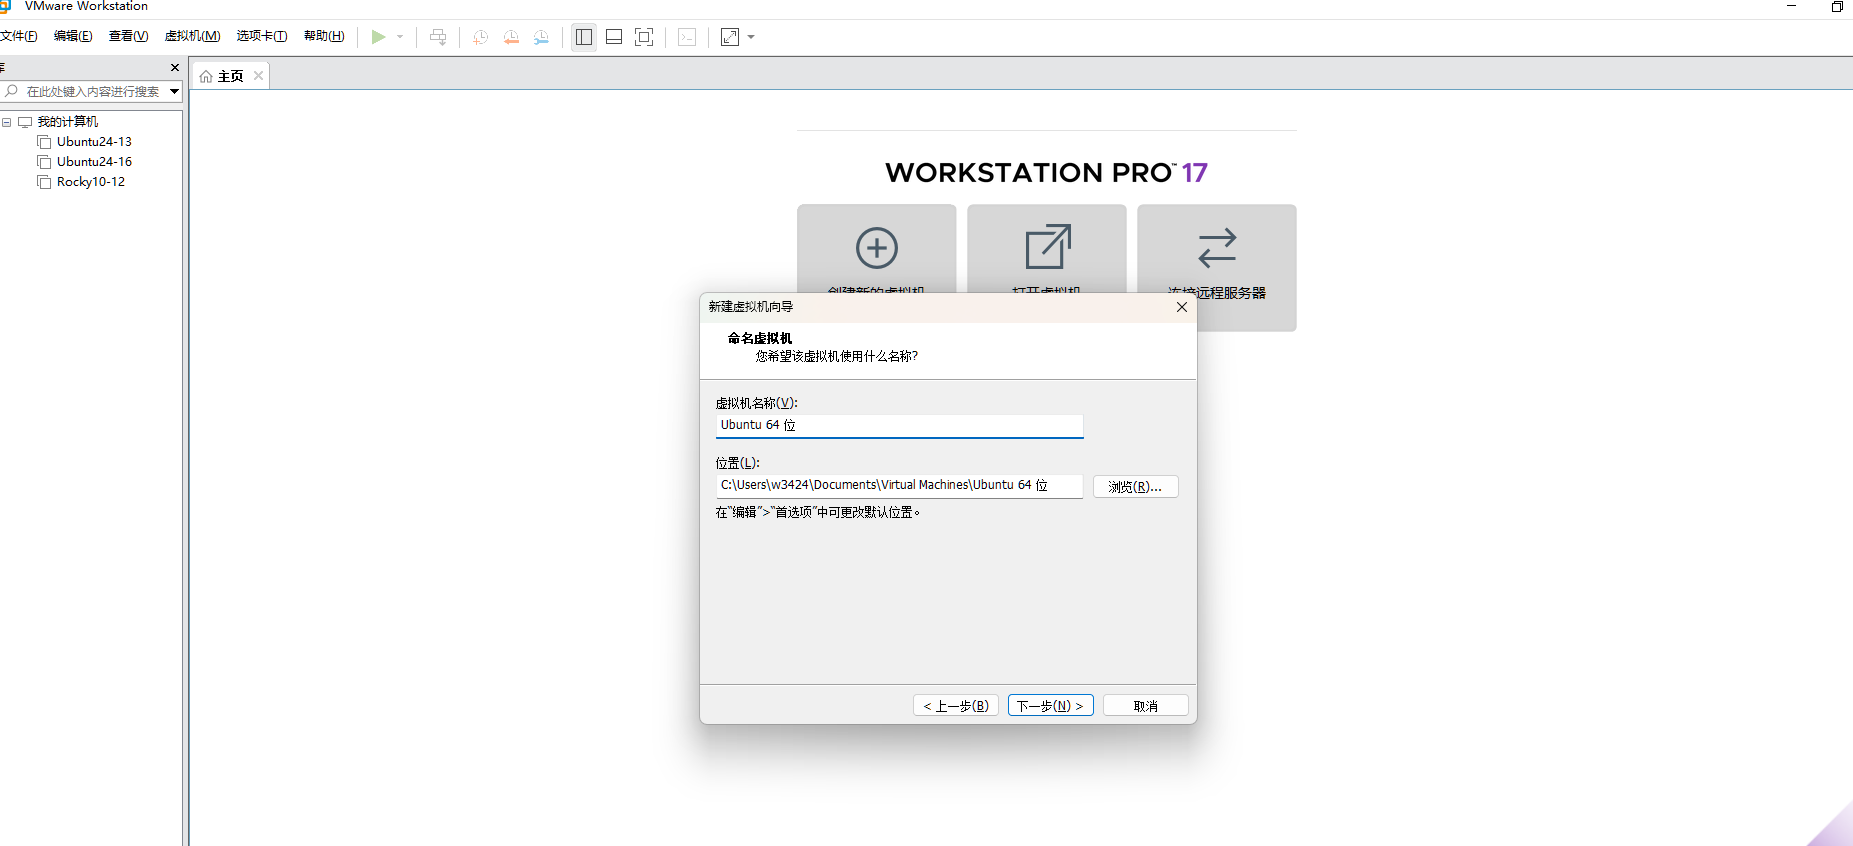This screenshot has height=846, width=1853.
Task: Click the 我的计算机 monitor icon
Action: pyautogui.click(x=25, y=122)
